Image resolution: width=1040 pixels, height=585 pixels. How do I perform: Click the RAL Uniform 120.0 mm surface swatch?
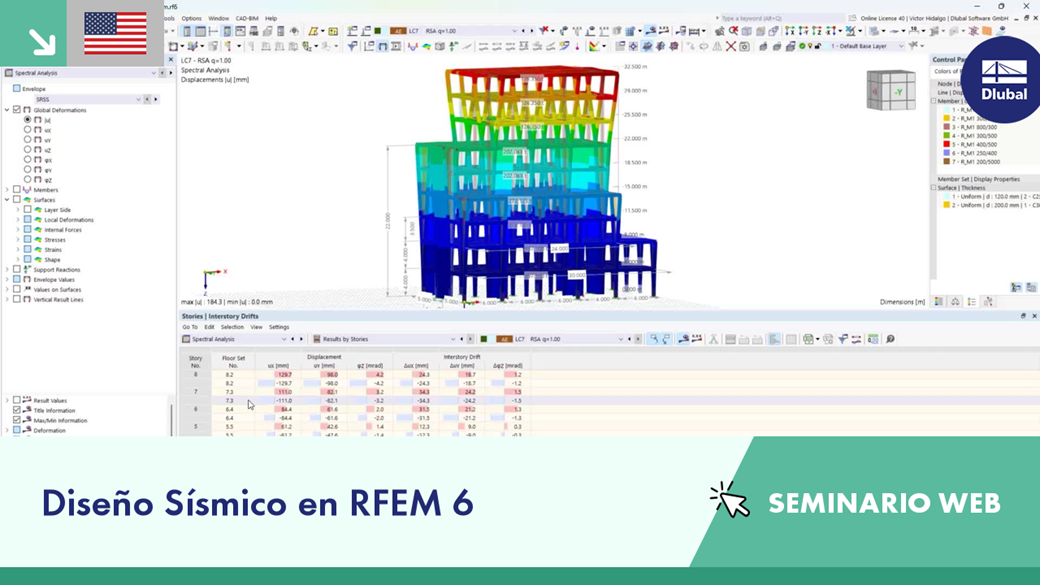pyautogui.click(x=946, y=196)
